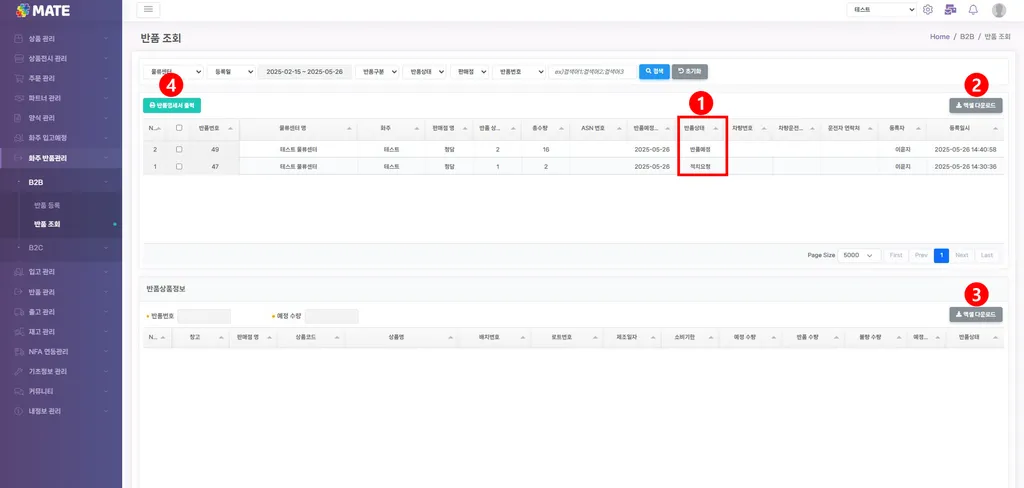Click the 재고 관리 sidebar icon

[x=20, y=331]
